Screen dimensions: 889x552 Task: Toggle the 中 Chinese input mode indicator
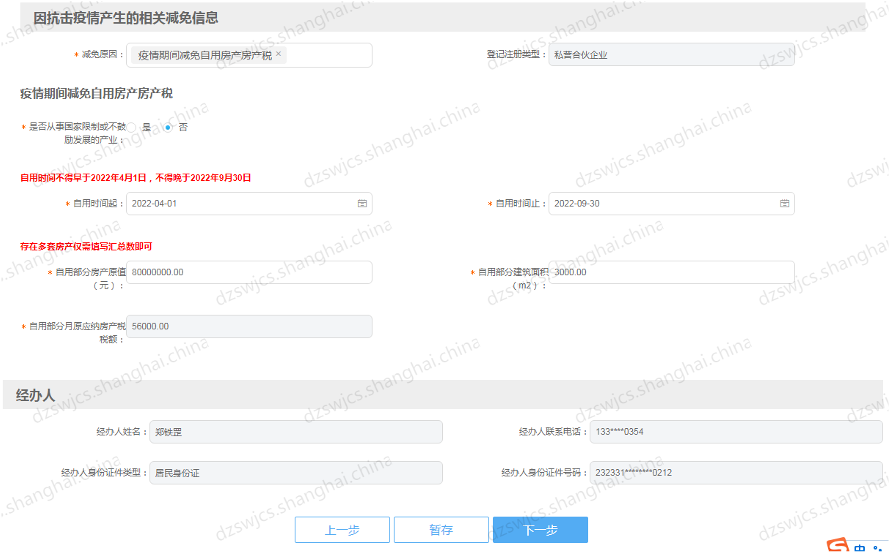click(860, 548)
